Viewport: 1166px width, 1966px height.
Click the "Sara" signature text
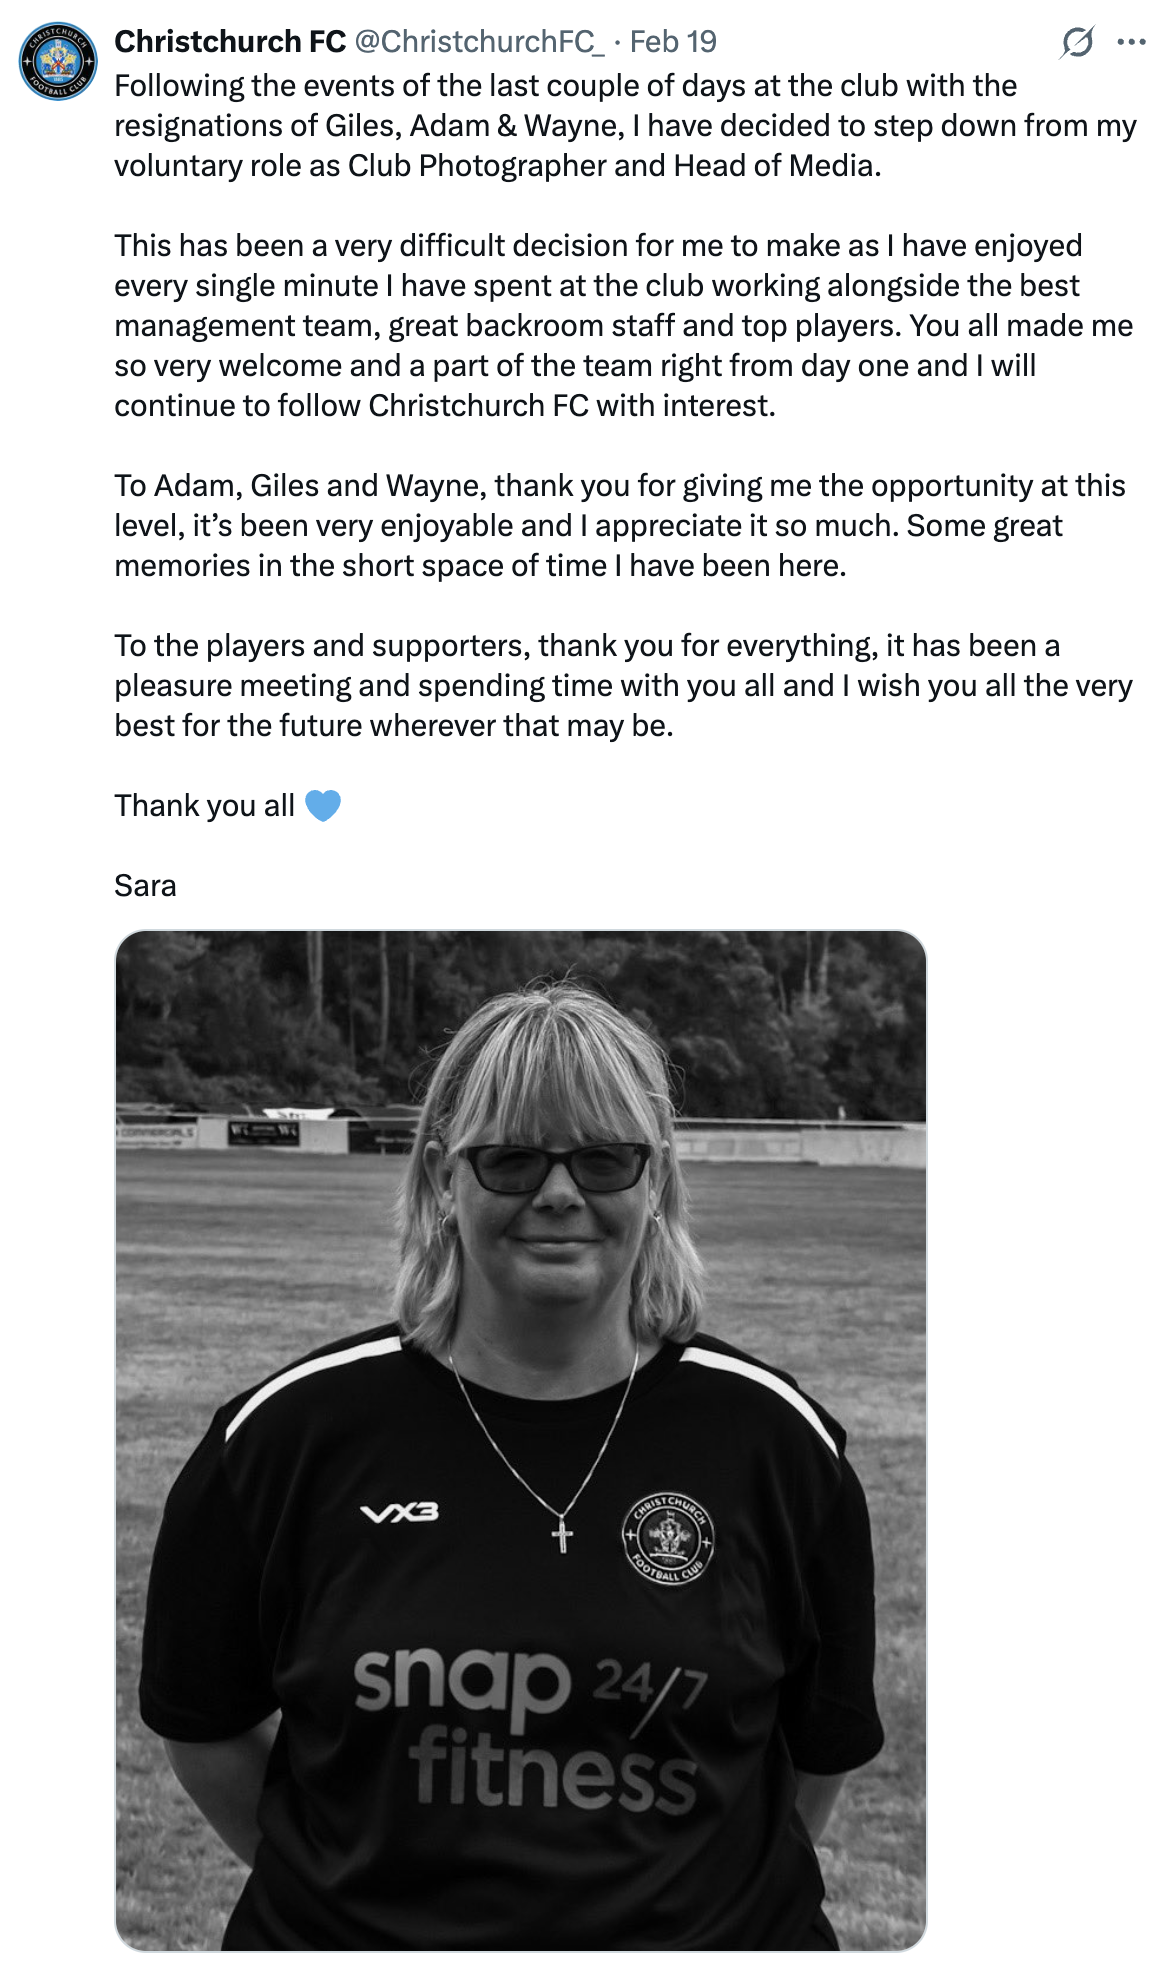pos(145,886)
